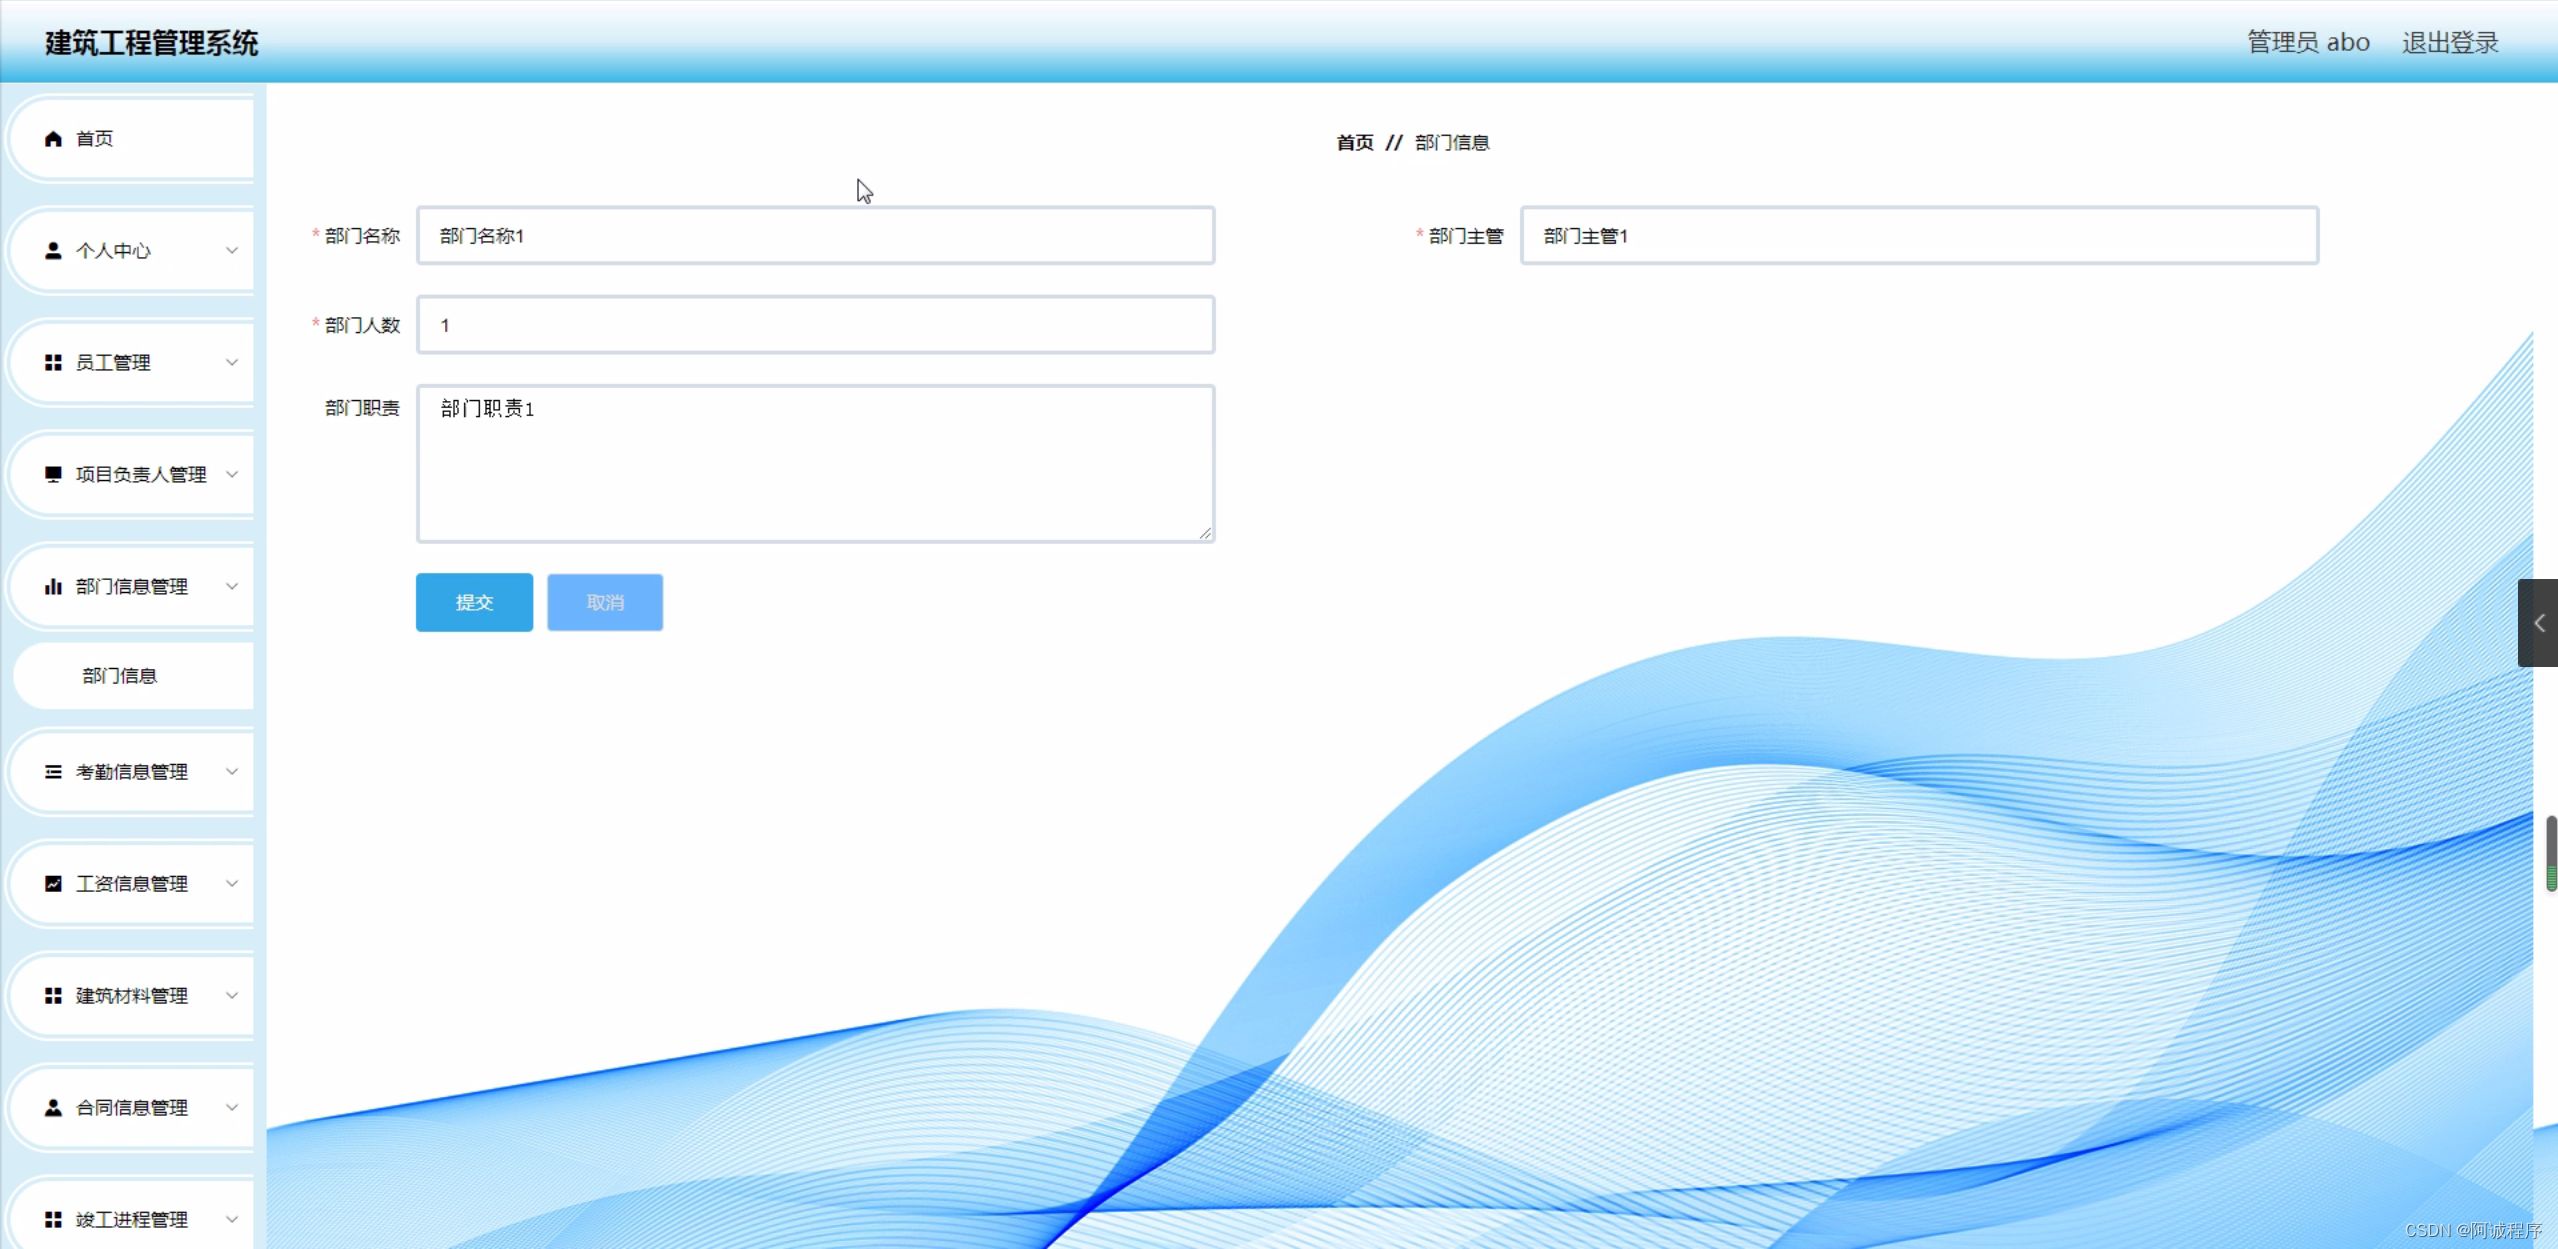This screenshot has height=1249, width=2558.
Task: Click the person icon beside 个人中心
Action: click(53, 251)
